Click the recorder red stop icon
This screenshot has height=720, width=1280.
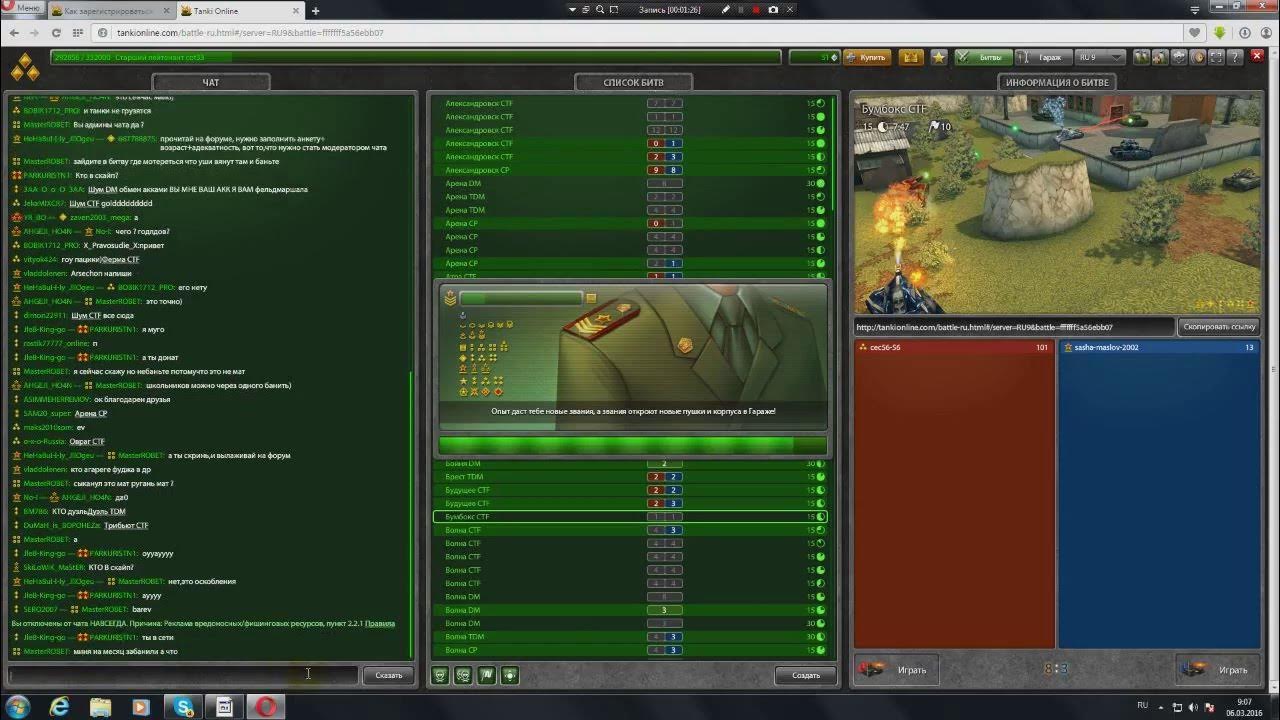tap(757, 9)
